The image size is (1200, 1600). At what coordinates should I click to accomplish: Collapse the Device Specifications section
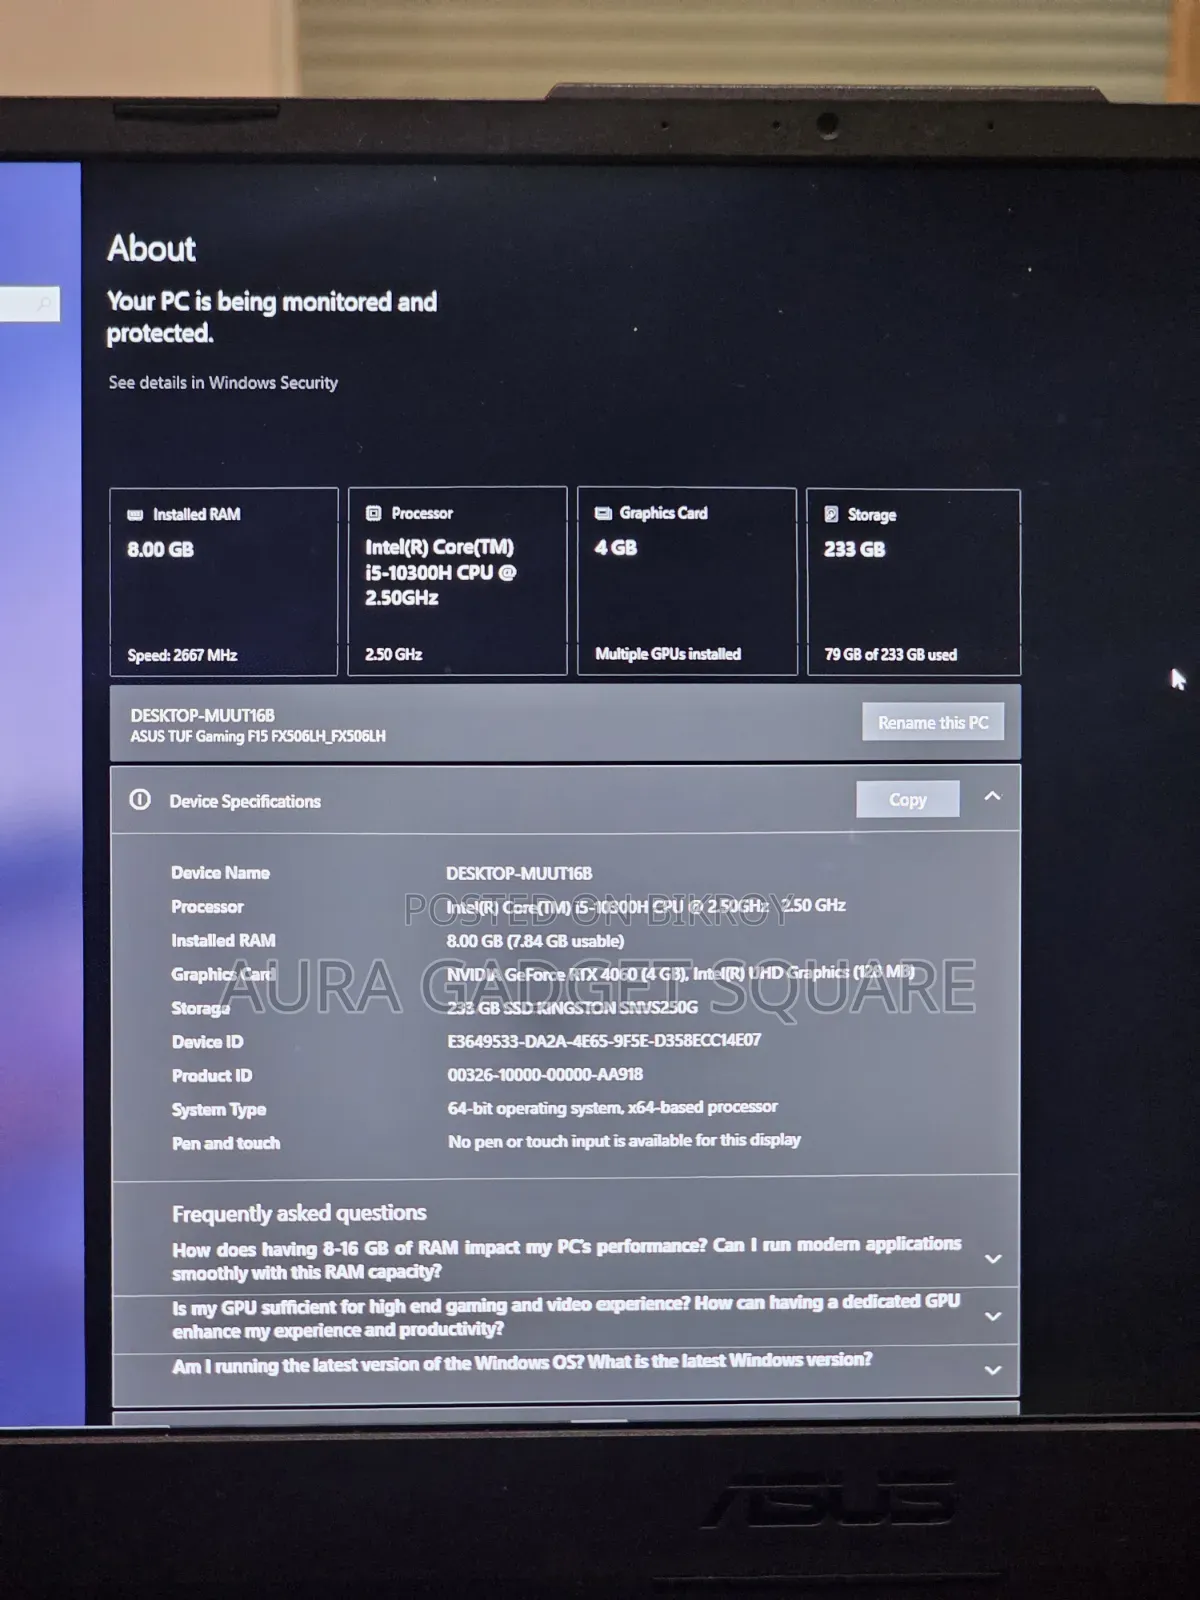(x=992, y=797)
